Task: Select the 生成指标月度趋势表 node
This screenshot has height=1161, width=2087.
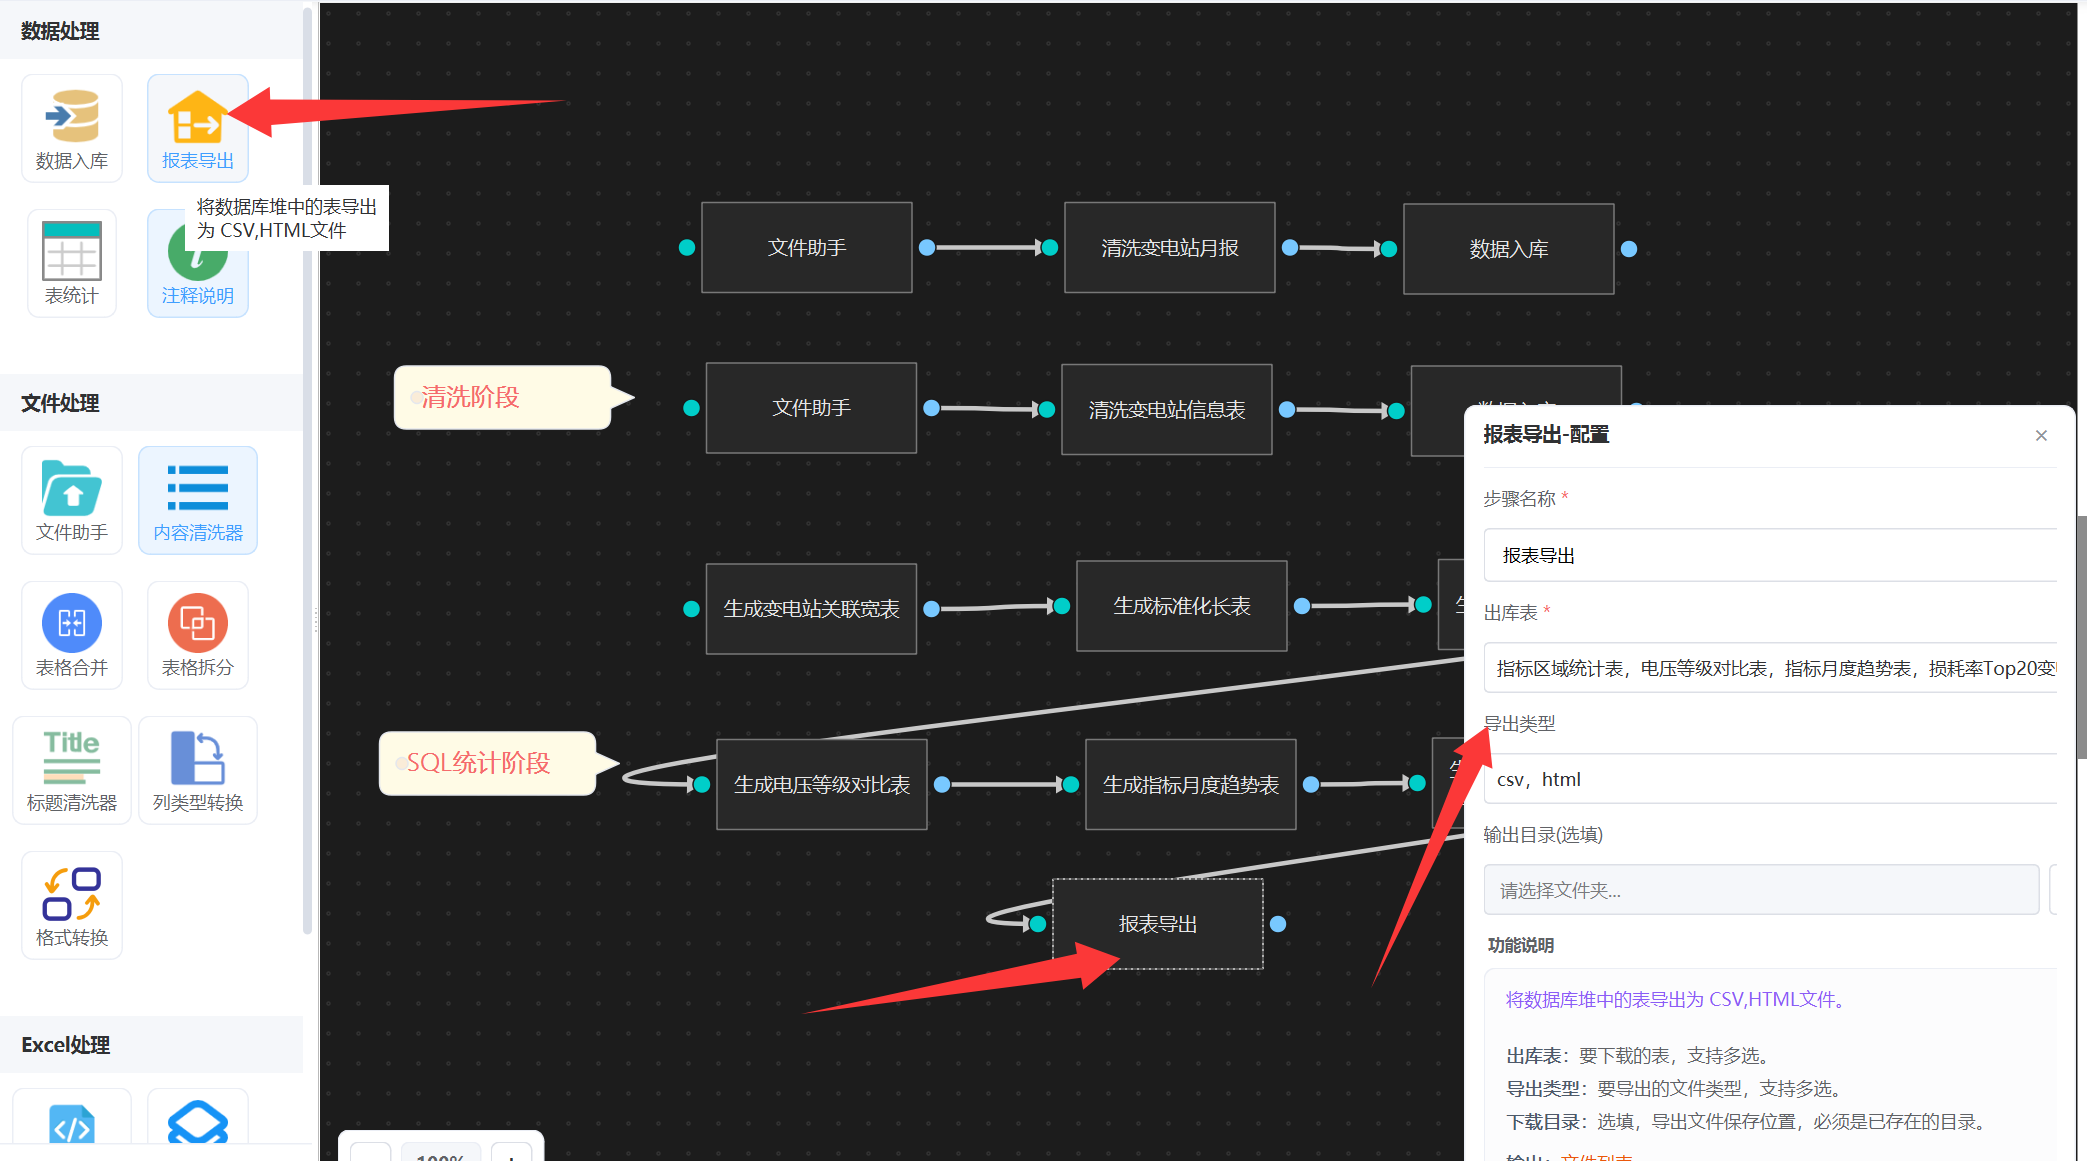Action: coord(1191,785)
